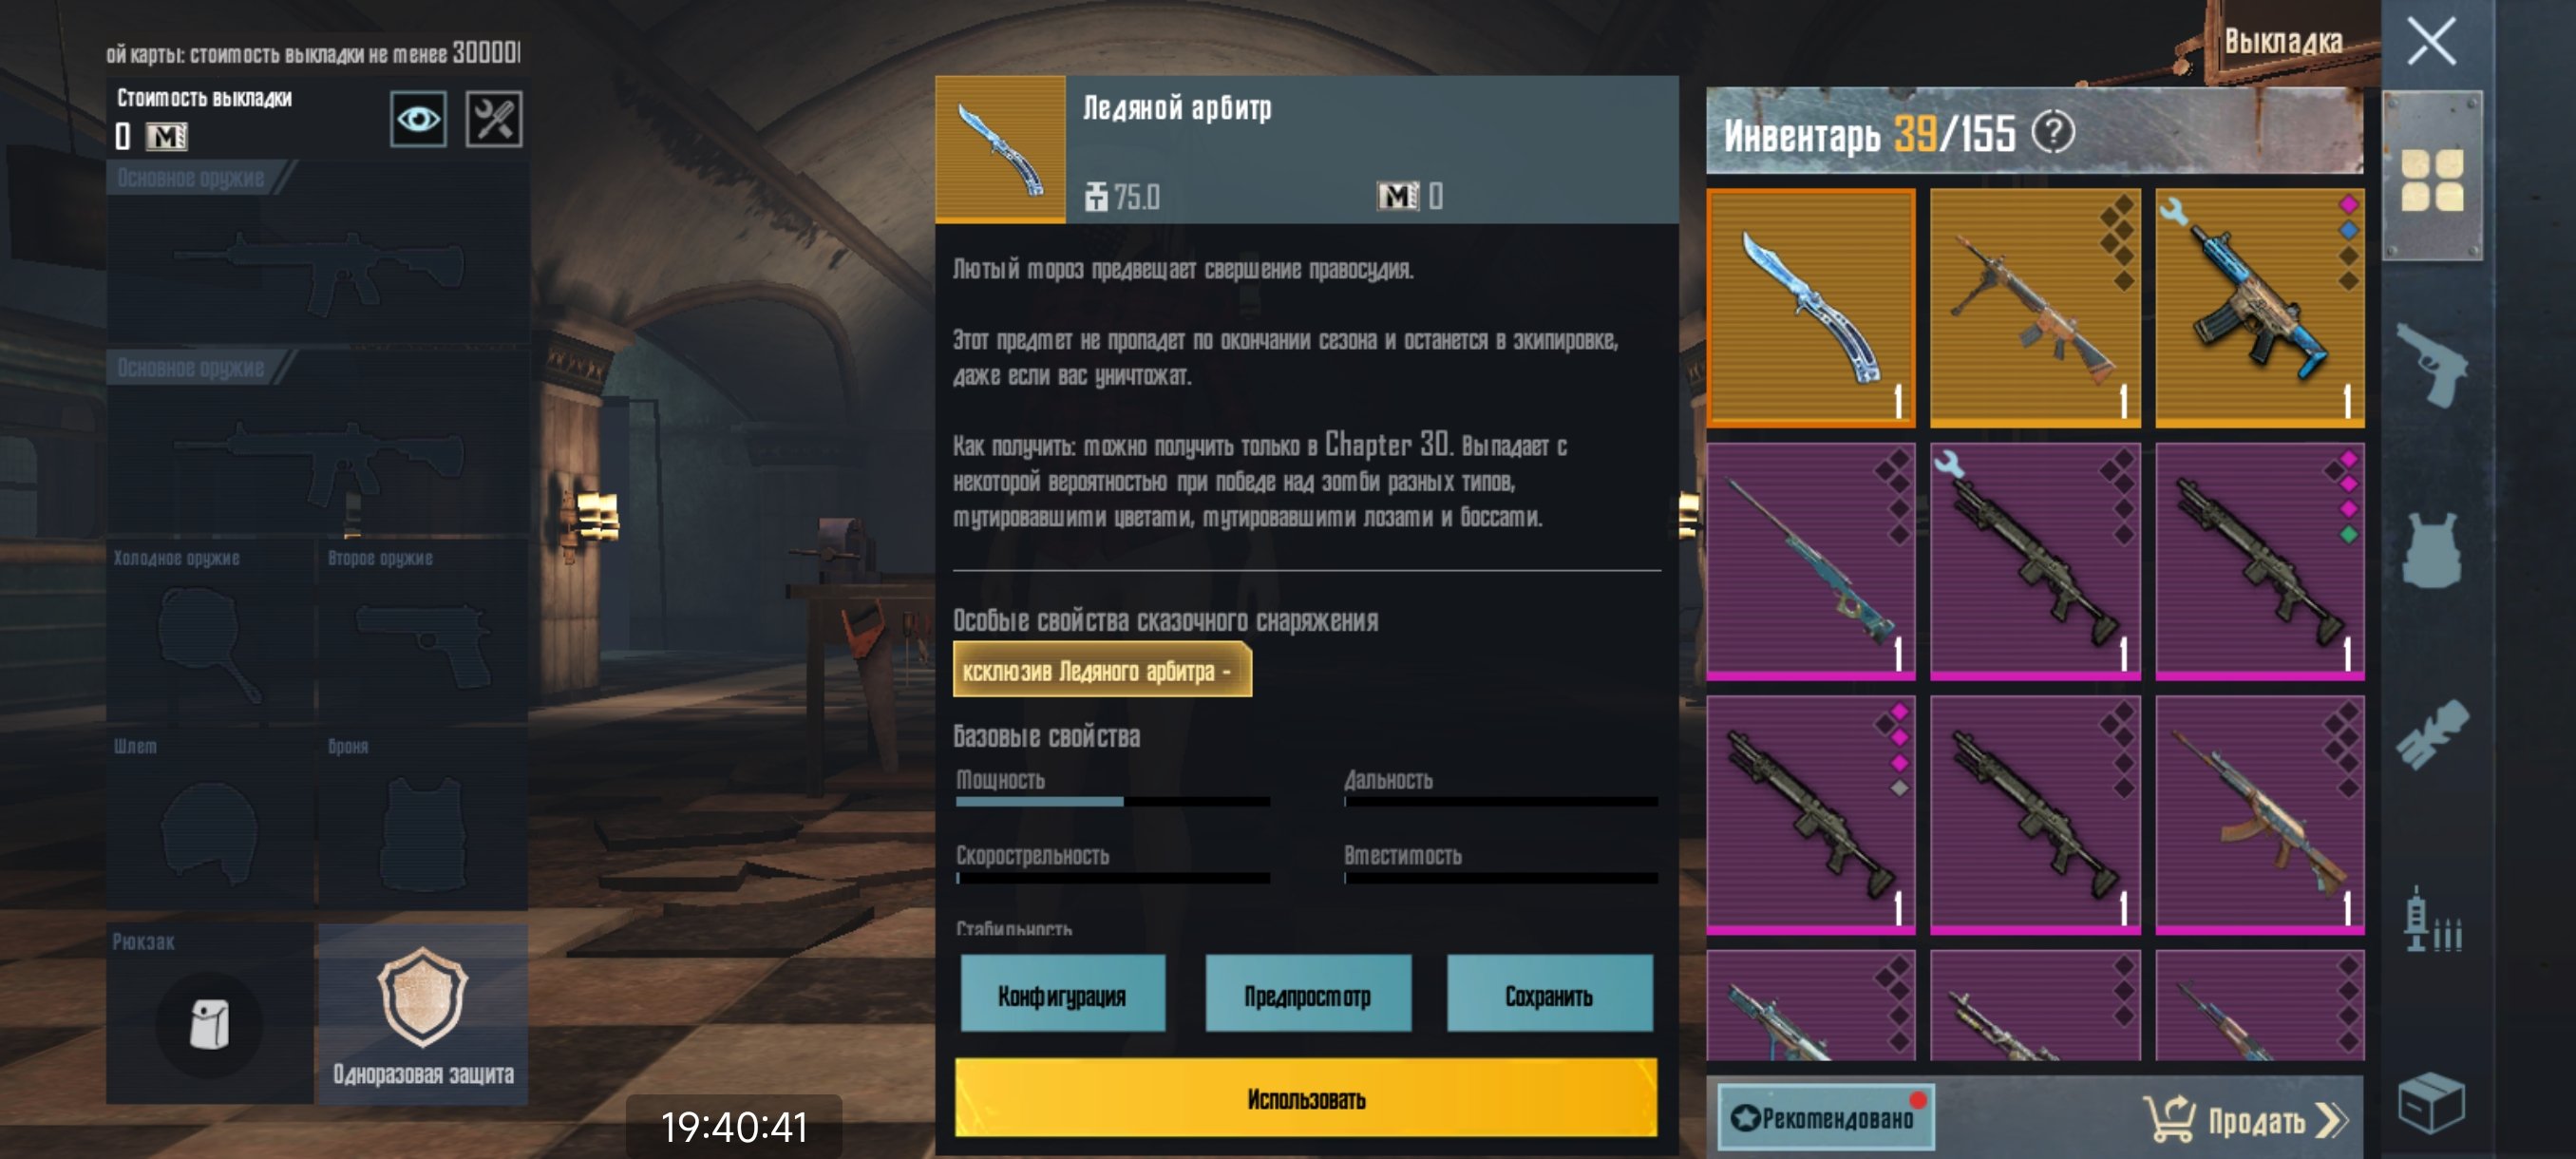
Task: Click the inventory help question mark
Action: click(x=2053, y=133)
